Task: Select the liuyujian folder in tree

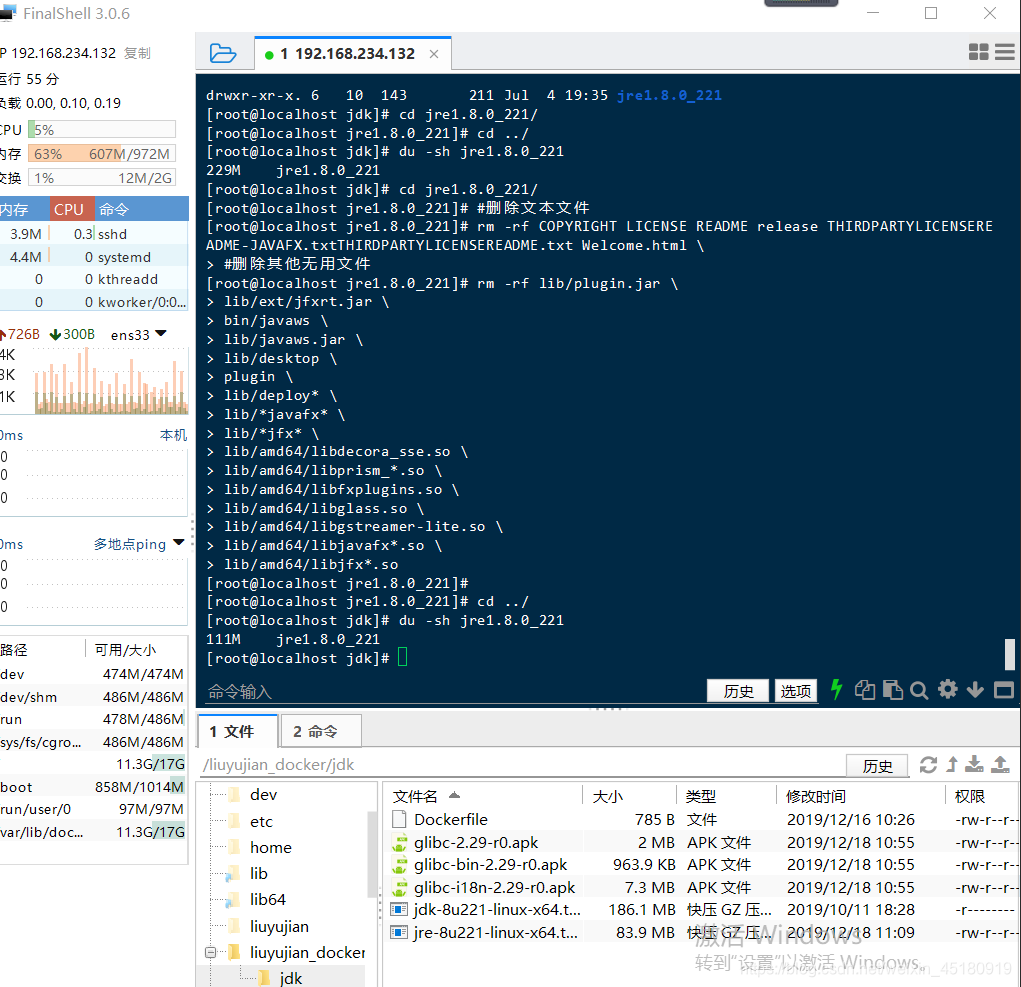Action: point(279,926)
